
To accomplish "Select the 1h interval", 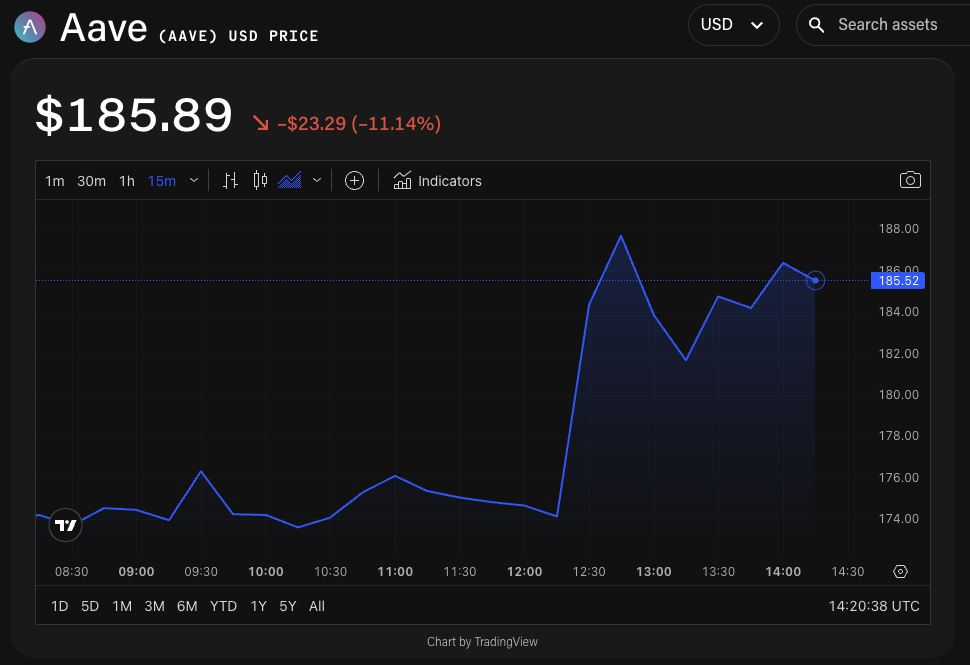I will (126, 181).
